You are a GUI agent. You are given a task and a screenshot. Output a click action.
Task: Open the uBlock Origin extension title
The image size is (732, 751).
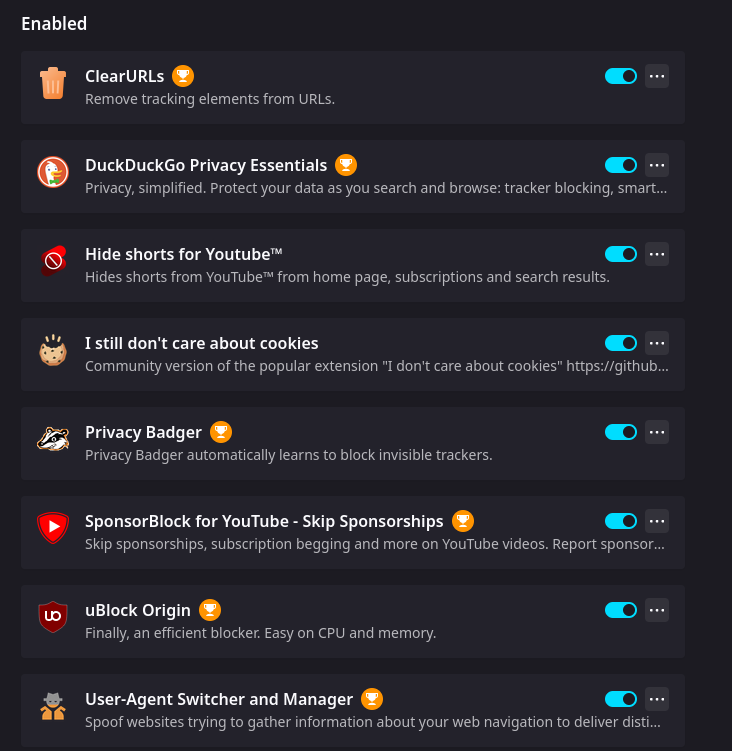[138, 610]
